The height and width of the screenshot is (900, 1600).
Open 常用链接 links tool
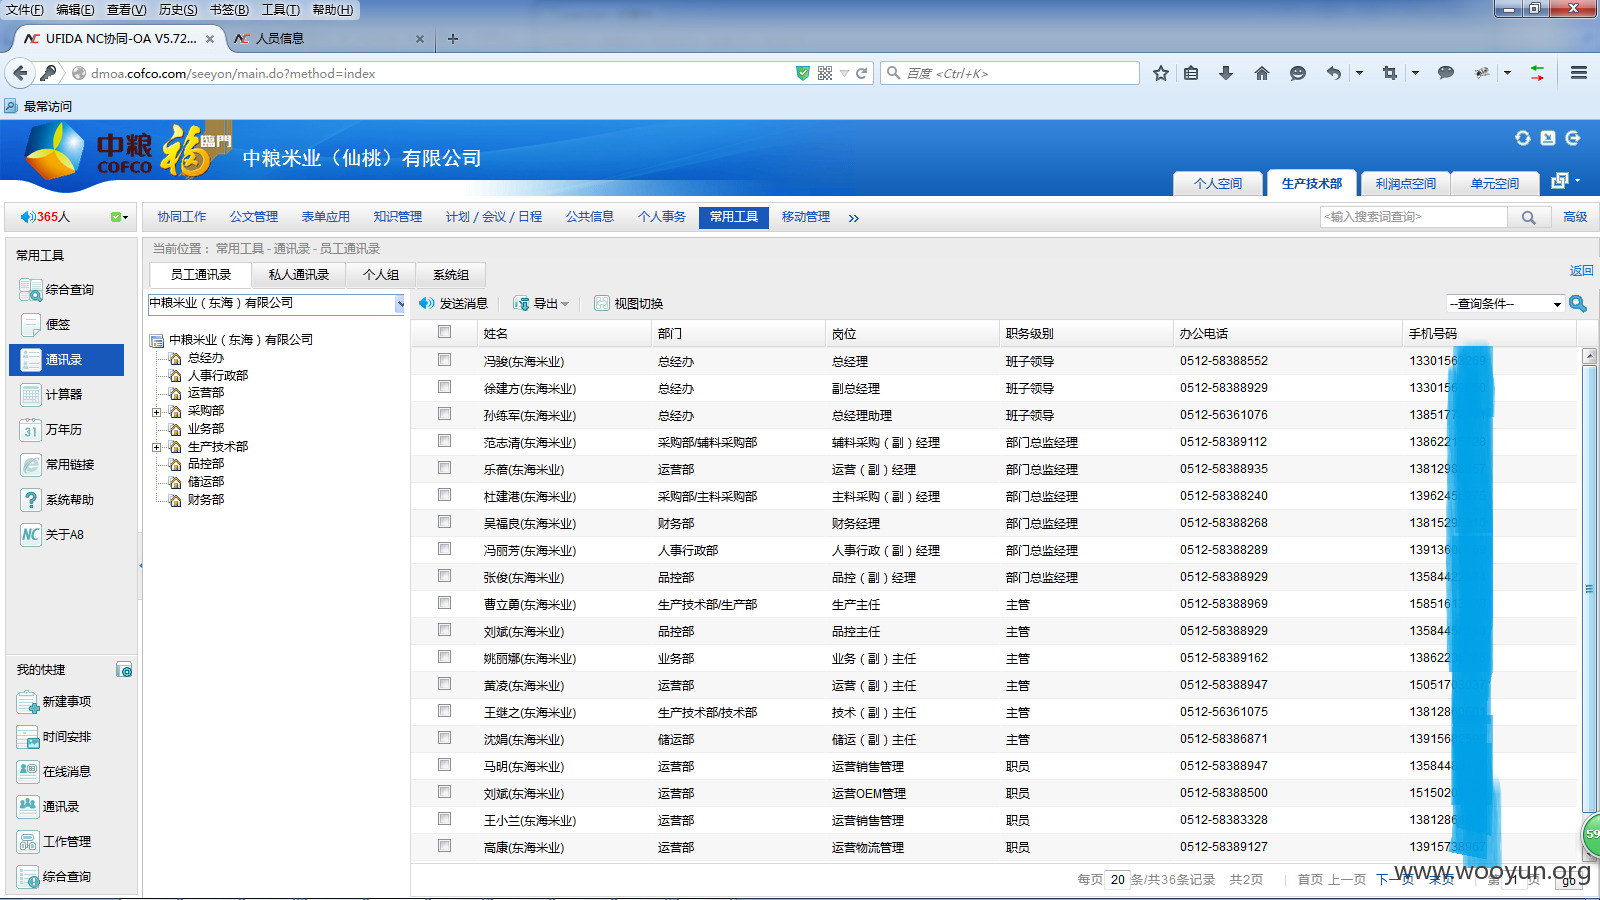coord(57,465)
